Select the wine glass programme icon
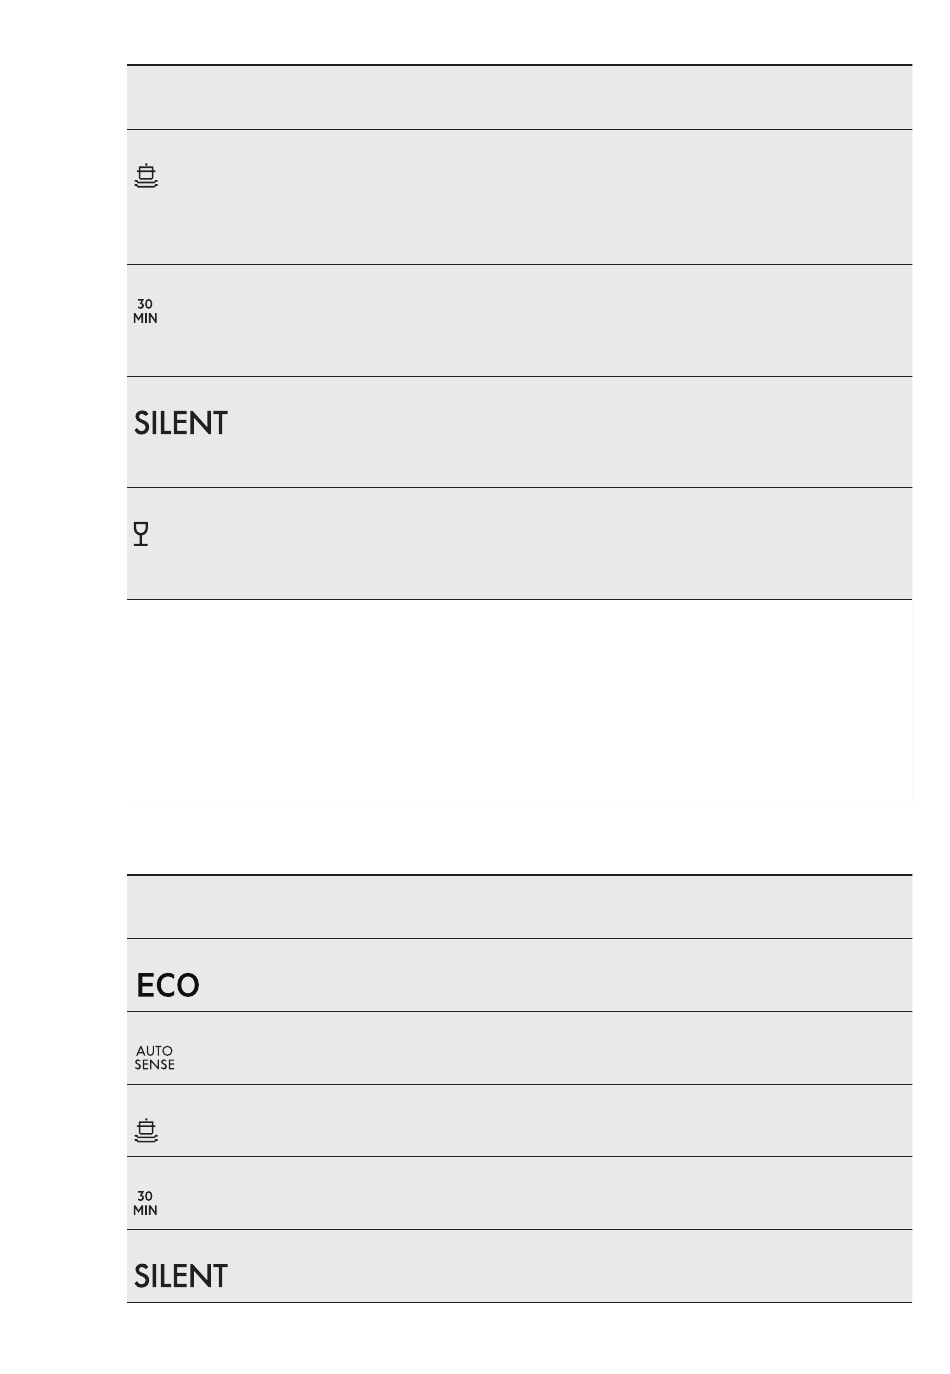Screen dimensions: 950x1374 [x=141, y=534]
